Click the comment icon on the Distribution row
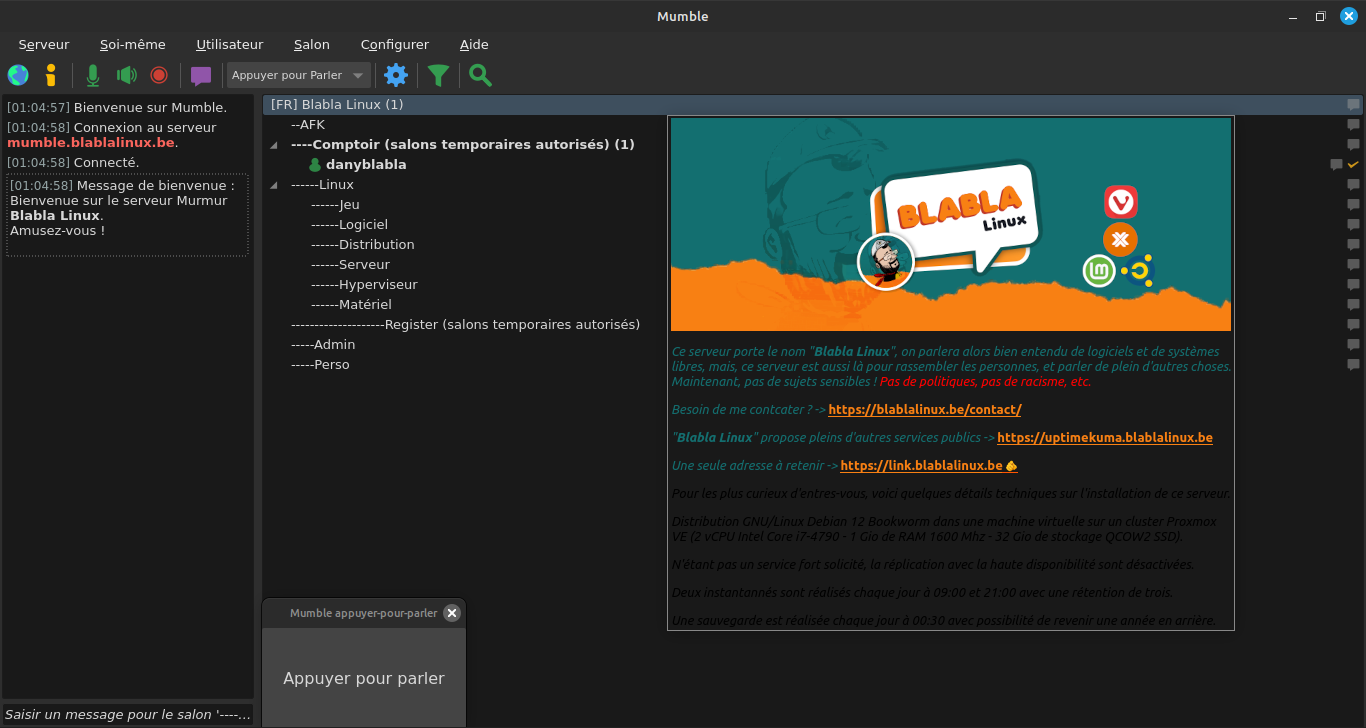1366x728 pixels. 1353,245
